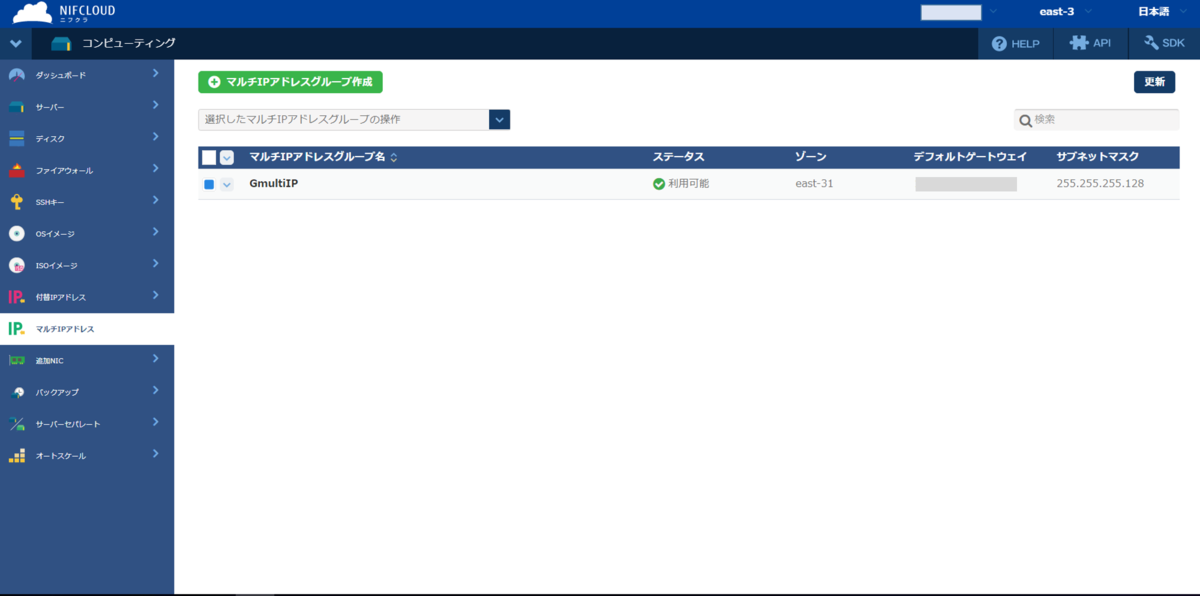Click the 追加NIC card icon
The width and height of the screenshot is (1200, 596).
click(x=17, y=360)
